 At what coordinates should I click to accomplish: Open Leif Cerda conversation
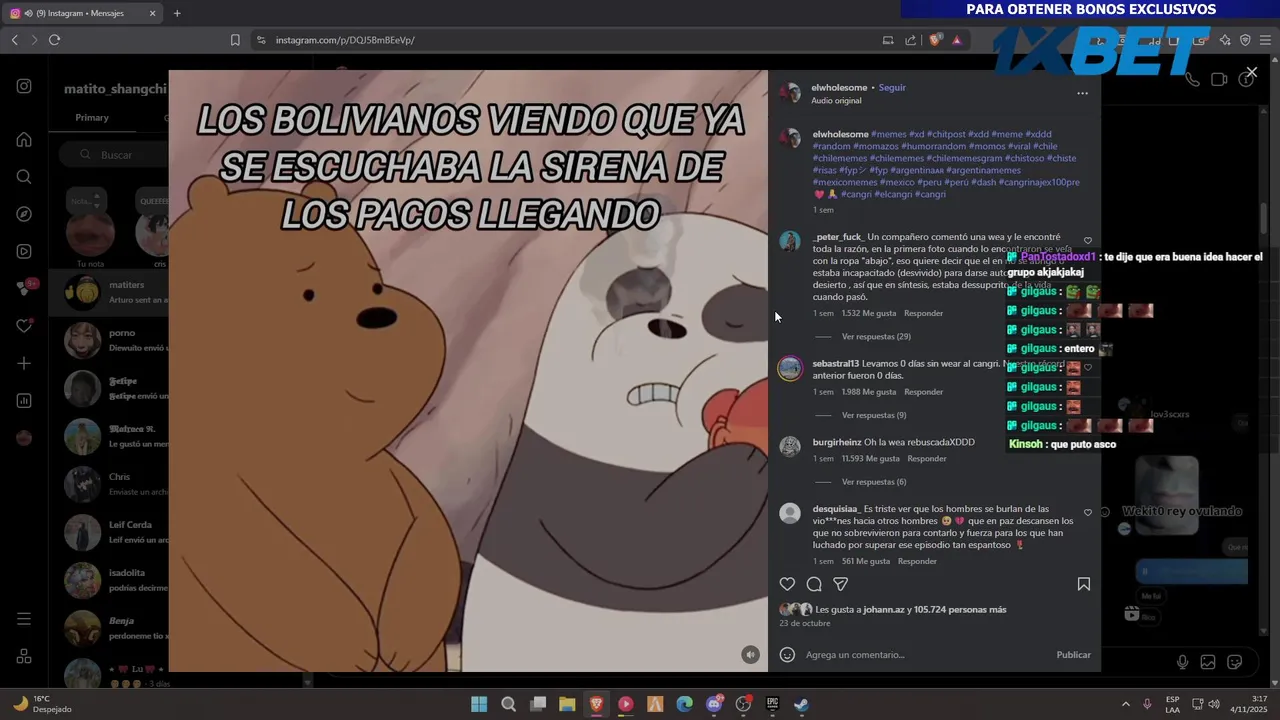[x=108, y=532]
